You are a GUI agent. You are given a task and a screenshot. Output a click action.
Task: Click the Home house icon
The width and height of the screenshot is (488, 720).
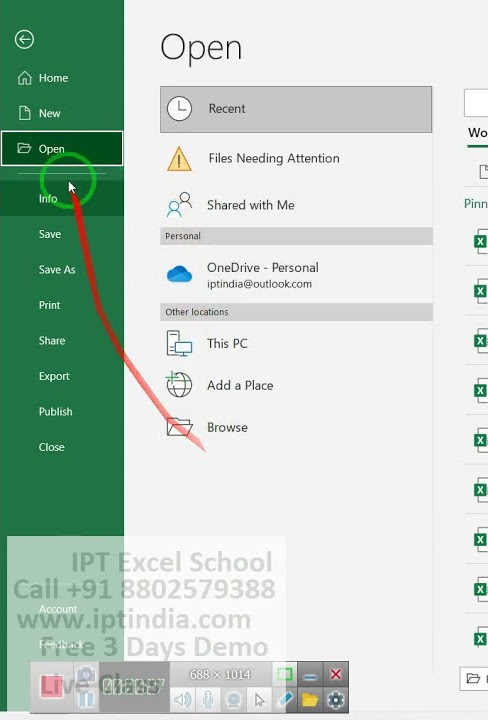tap(24, 78)
